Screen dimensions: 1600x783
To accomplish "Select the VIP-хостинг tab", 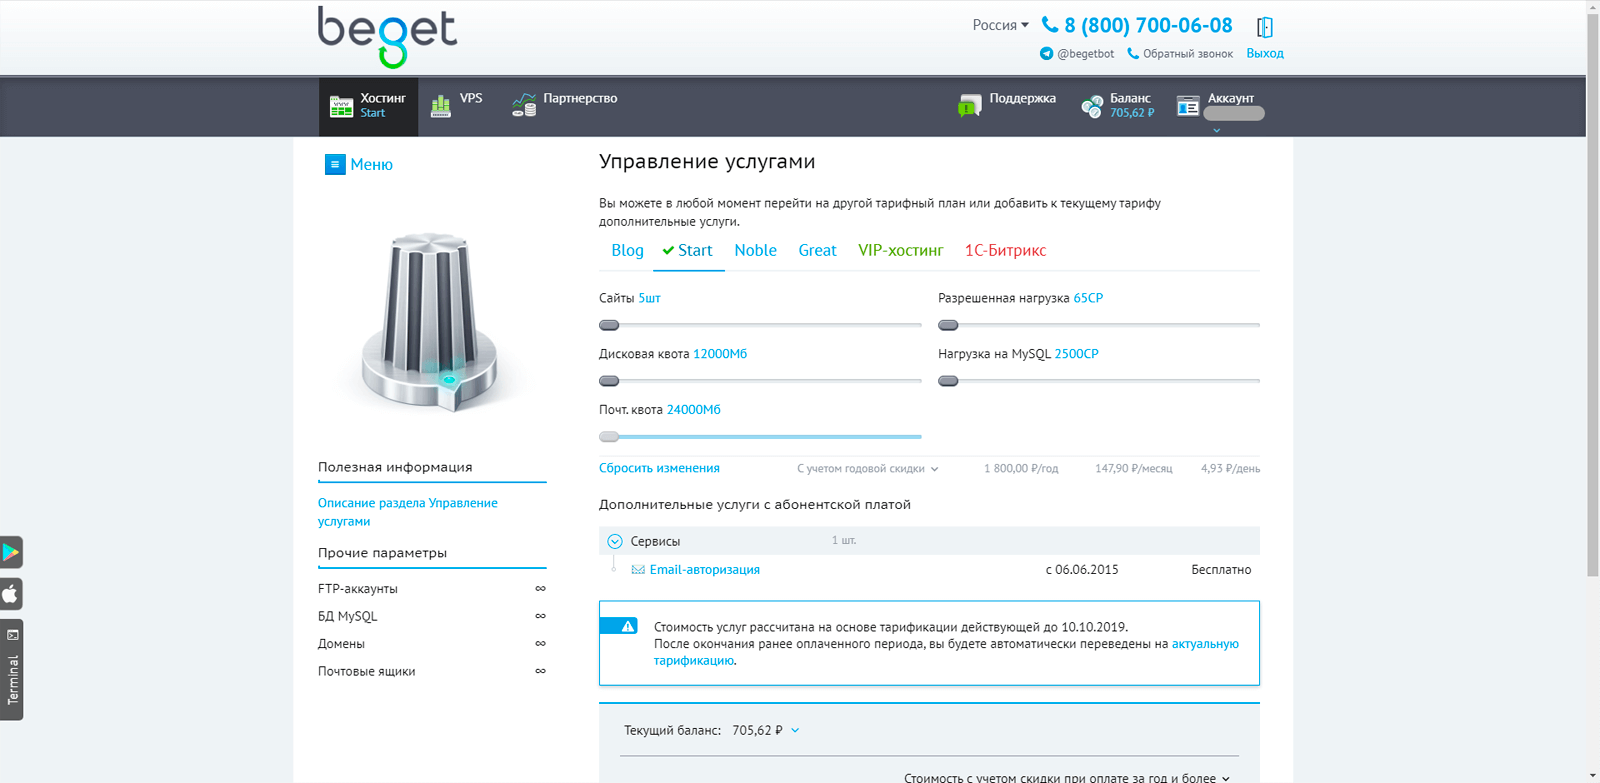I will pyautogui.click(x=900, y=250).
